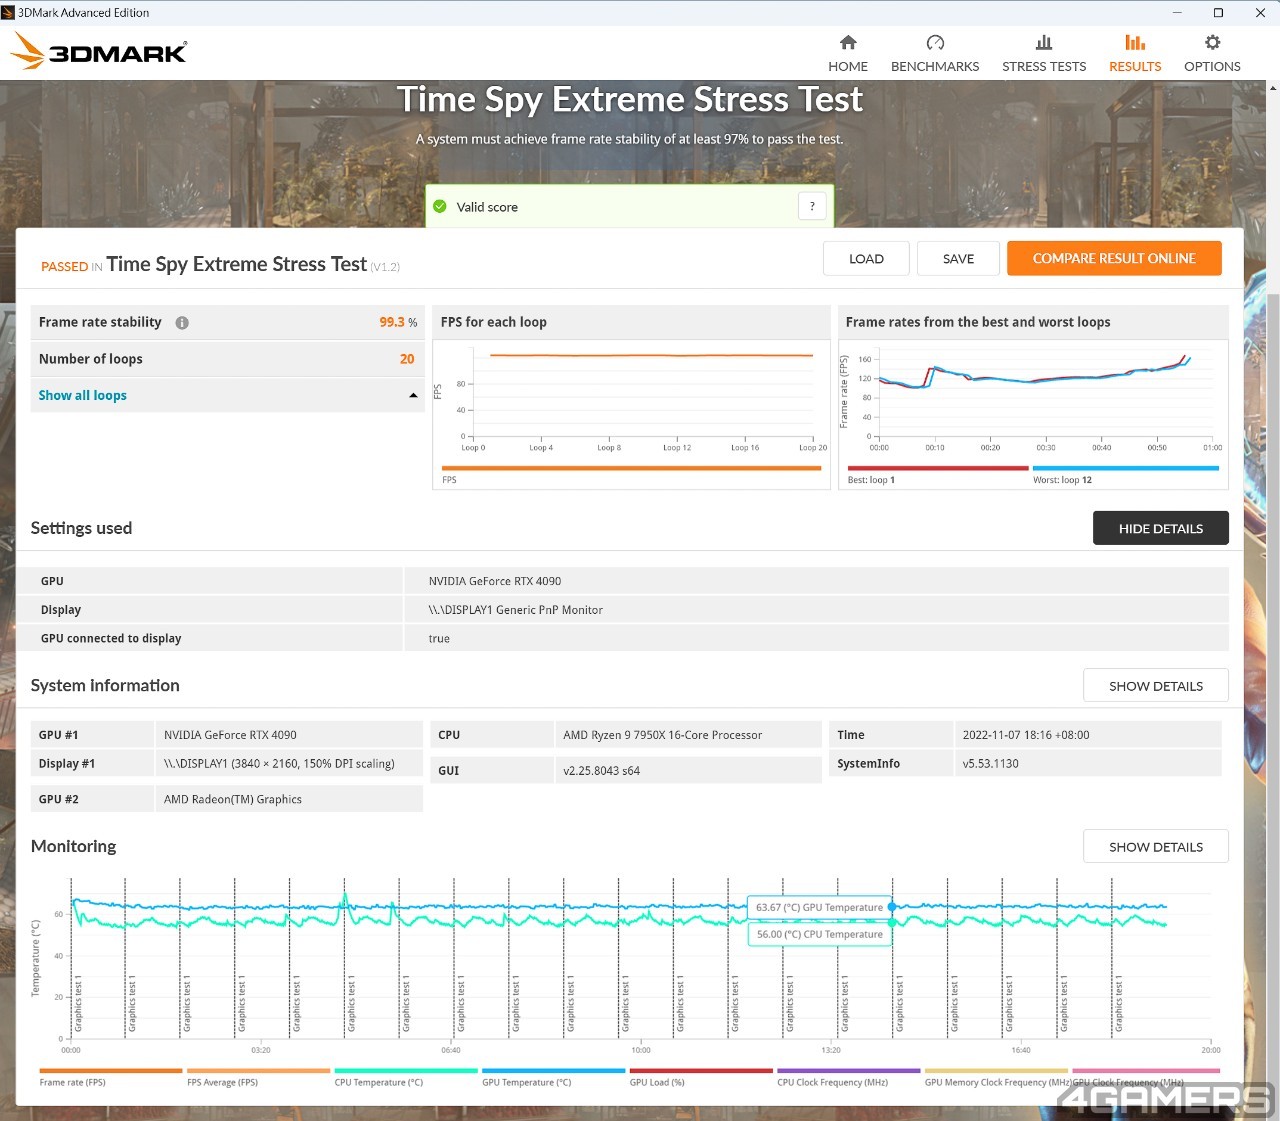Toggle CPU Clock Frequency legend item
The height and width of the screenshot is (1121, 1280).
tap(849, 1076)
